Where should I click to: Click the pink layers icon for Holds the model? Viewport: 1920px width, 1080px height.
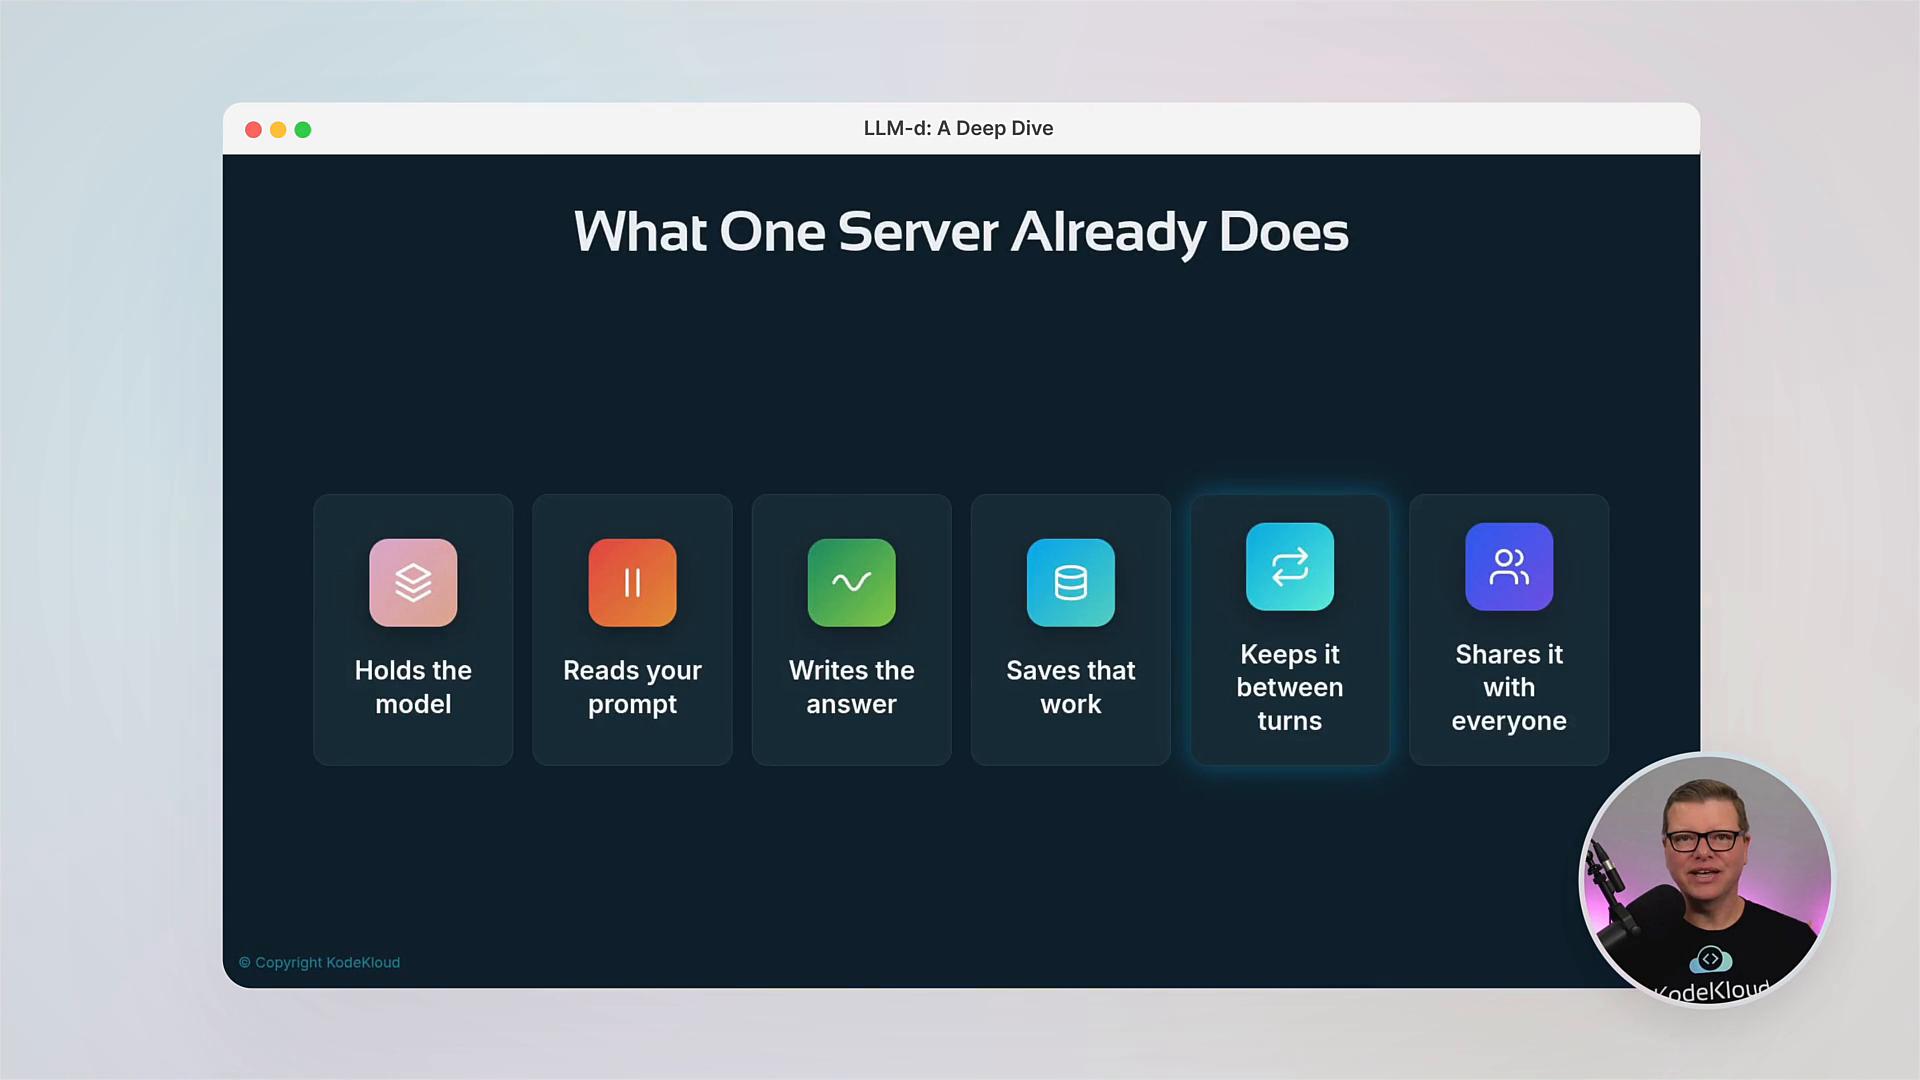tap(413, 582)
